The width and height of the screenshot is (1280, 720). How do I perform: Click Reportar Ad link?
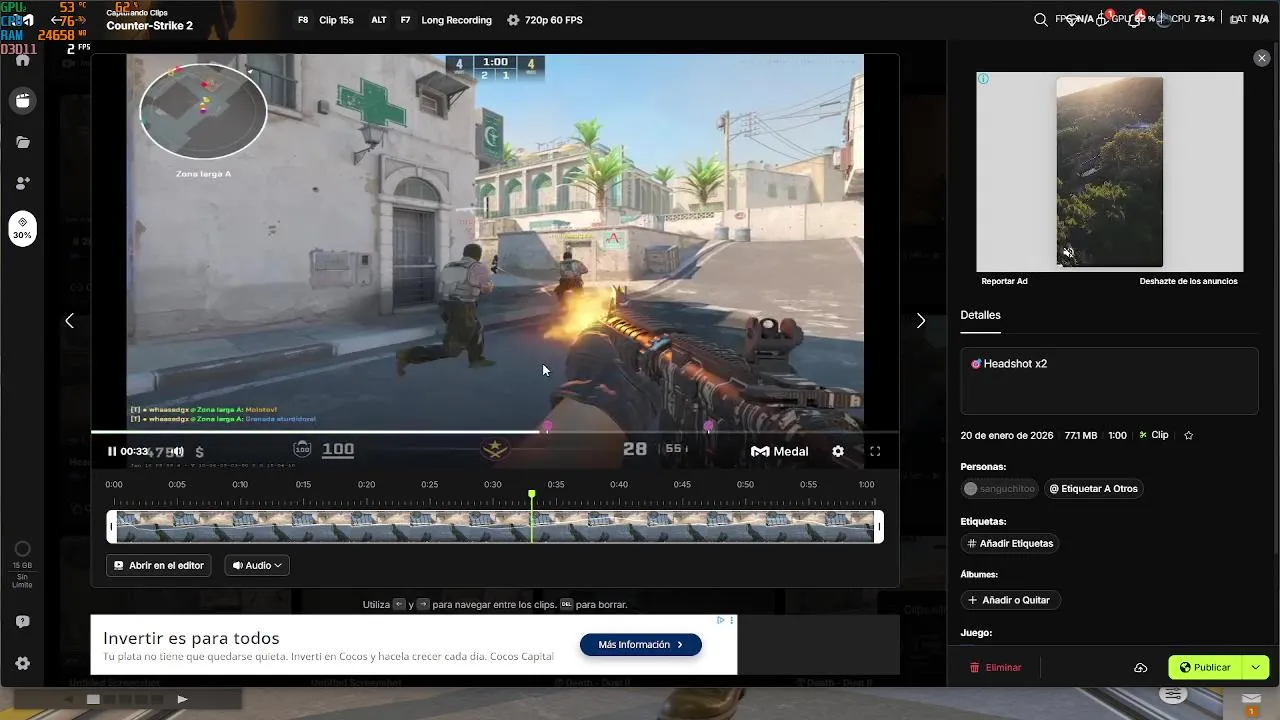[x=1004, y=282]
